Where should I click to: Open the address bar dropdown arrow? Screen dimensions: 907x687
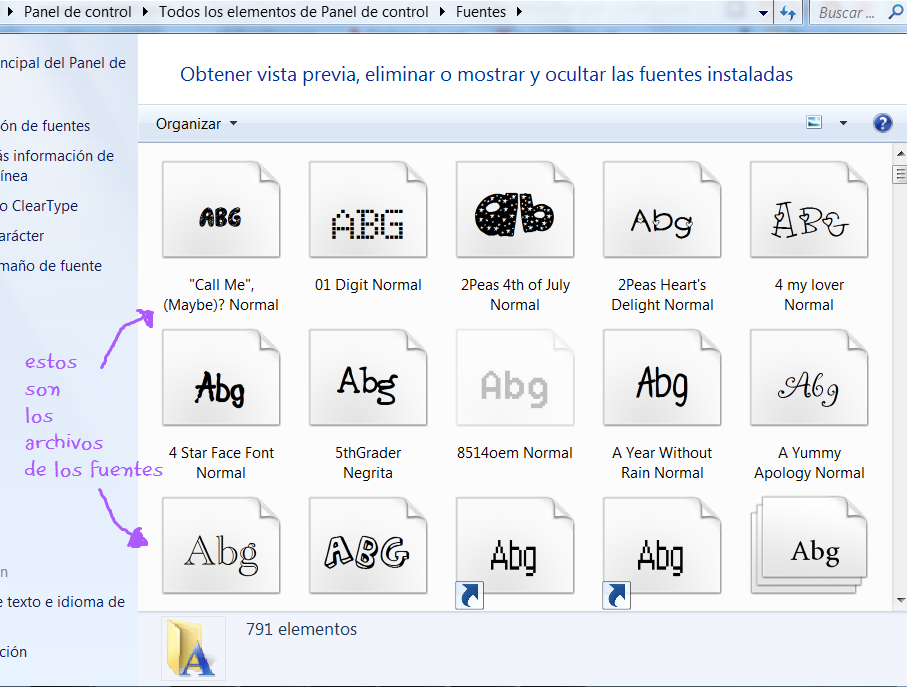tap(763, 13)
